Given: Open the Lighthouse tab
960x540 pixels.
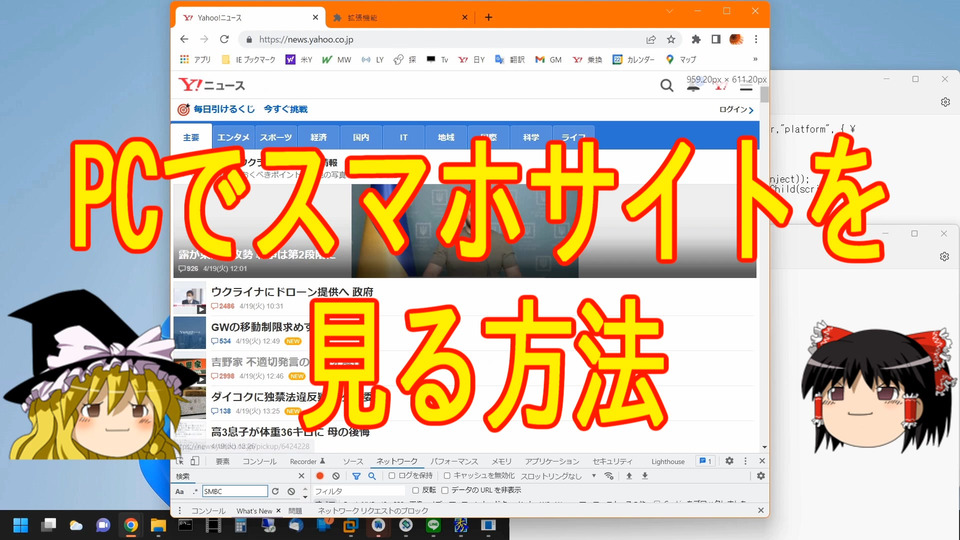Looking at the screenshot, I should (668, 462).
